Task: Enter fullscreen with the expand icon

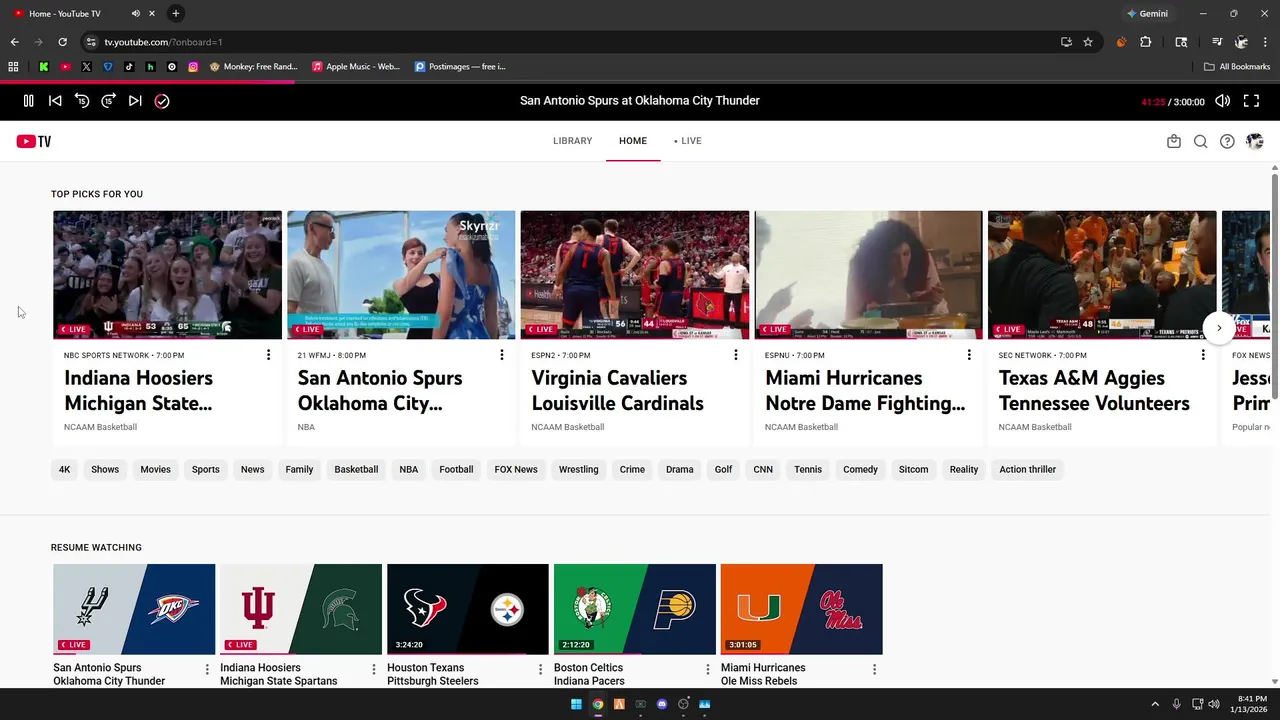Action: click(x=1251, y=101)
